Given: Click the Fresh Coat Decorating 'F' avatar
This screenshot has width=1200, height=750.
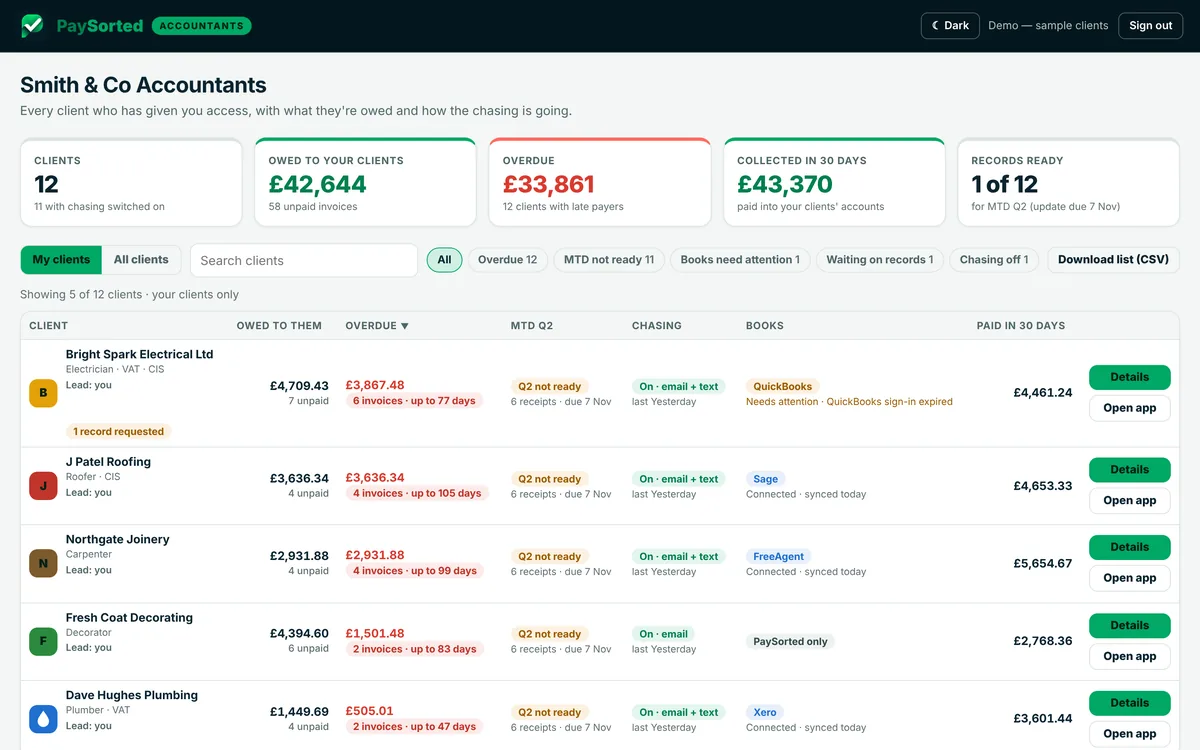Looking at the screenshot, I should pos(43,641).
